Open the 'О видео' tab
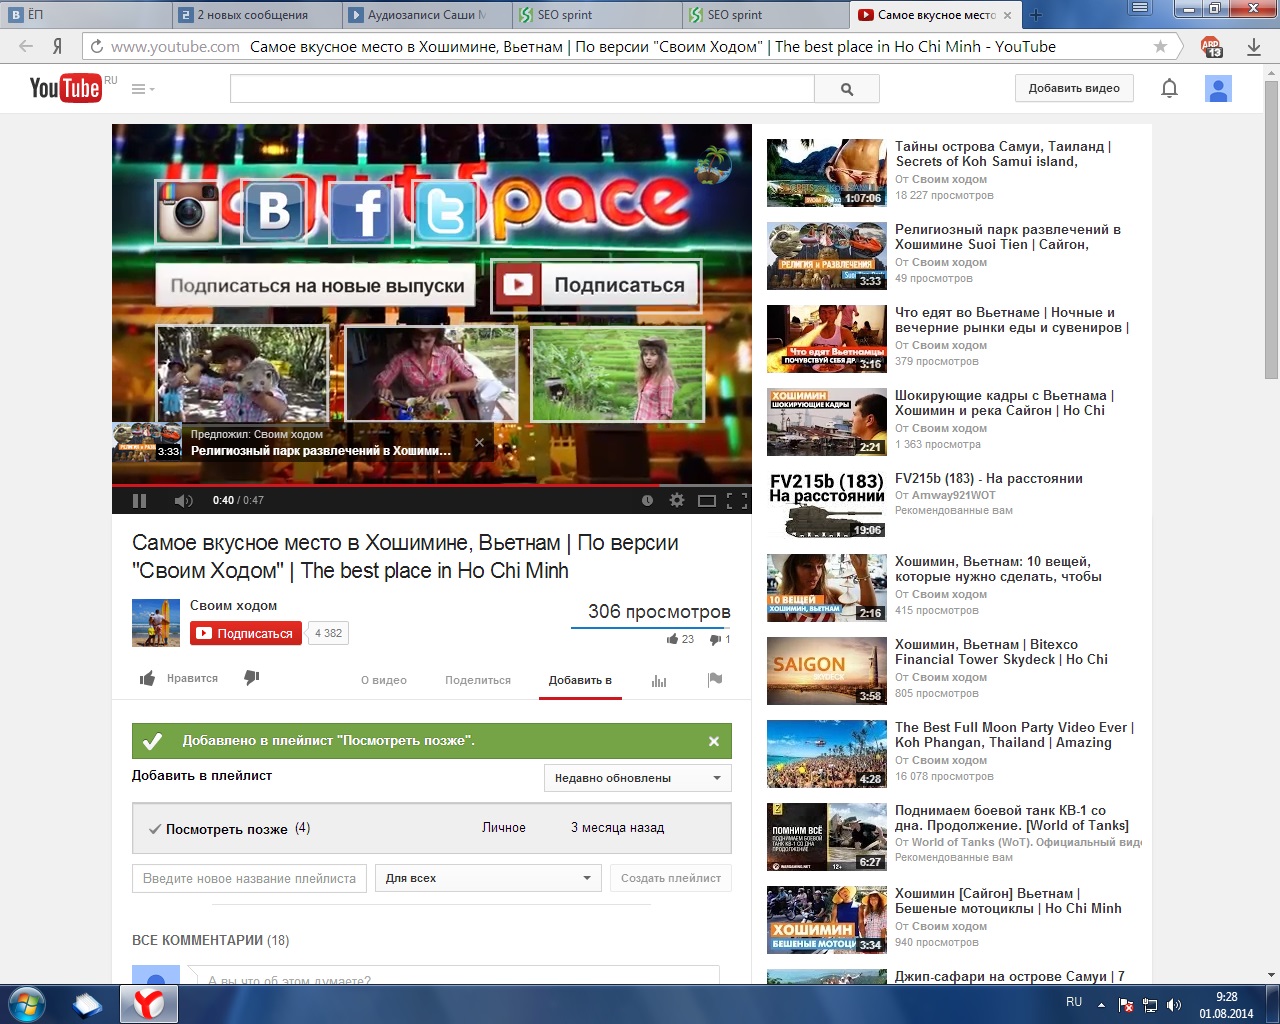 pos(384,680)
